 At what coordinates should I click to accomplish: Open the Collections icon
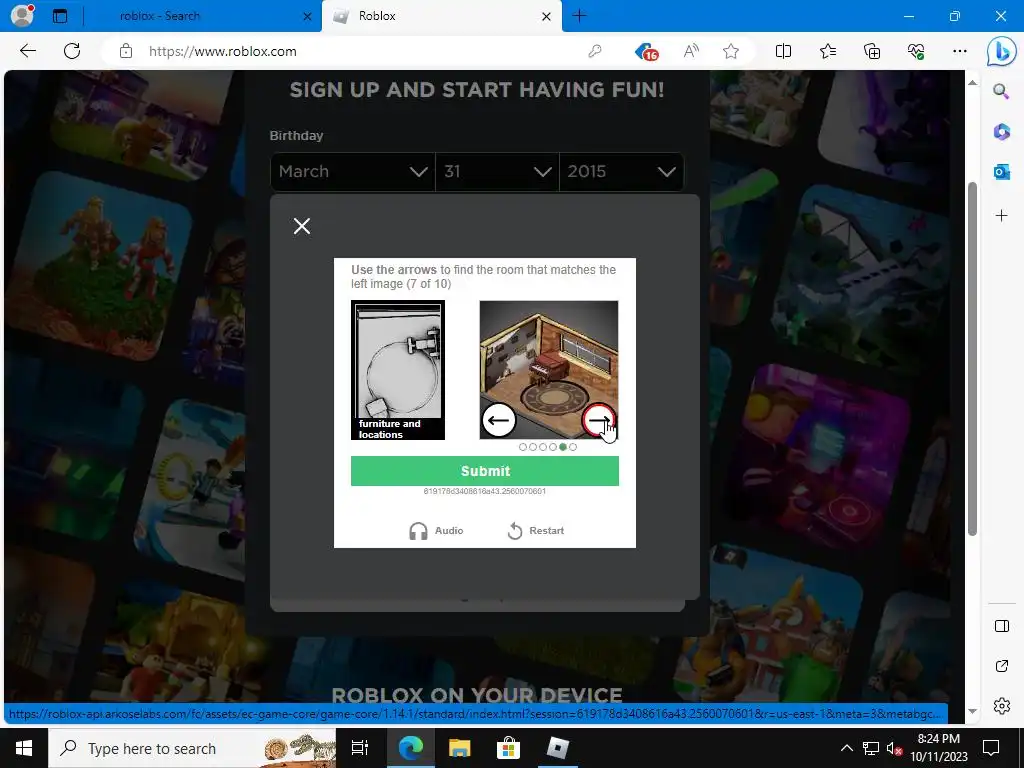coord(872,51)
